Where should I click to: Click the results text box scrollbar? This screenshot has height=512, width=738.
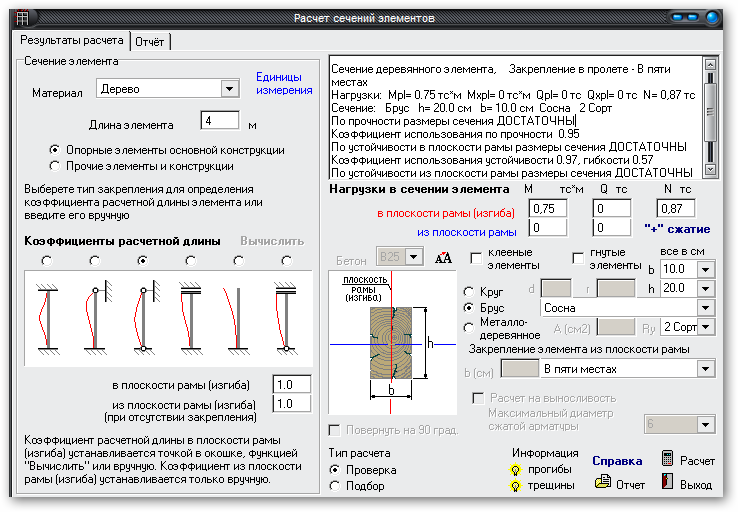tap(709, 115)
